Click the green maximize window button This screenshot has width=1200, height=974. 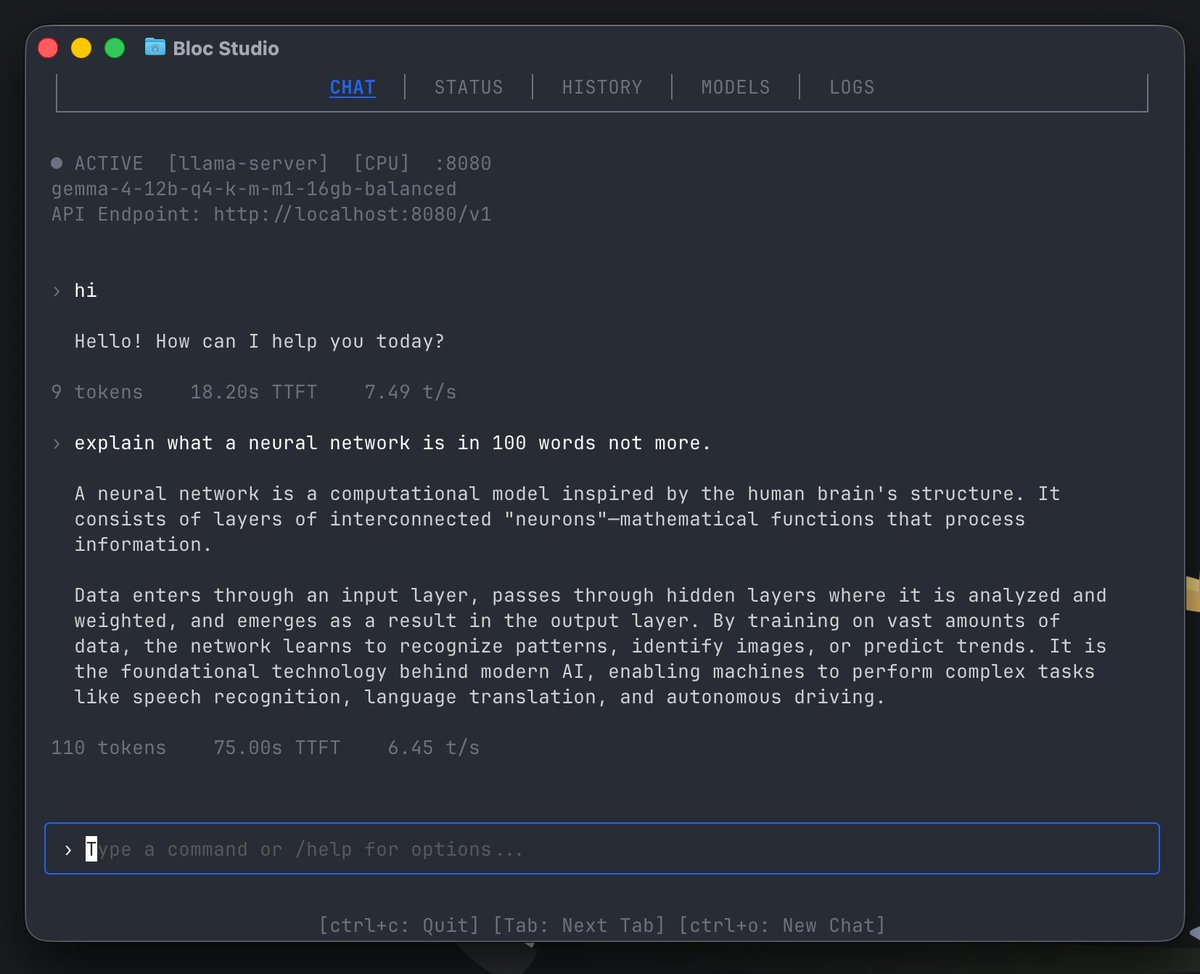point(115,48)
